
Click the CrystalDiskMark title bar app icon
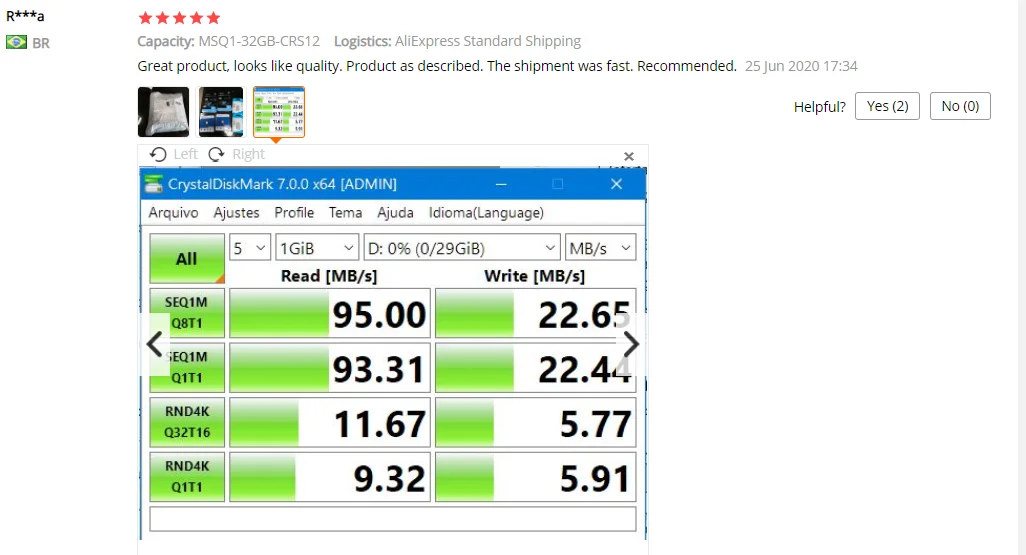[x=154, y=184]
